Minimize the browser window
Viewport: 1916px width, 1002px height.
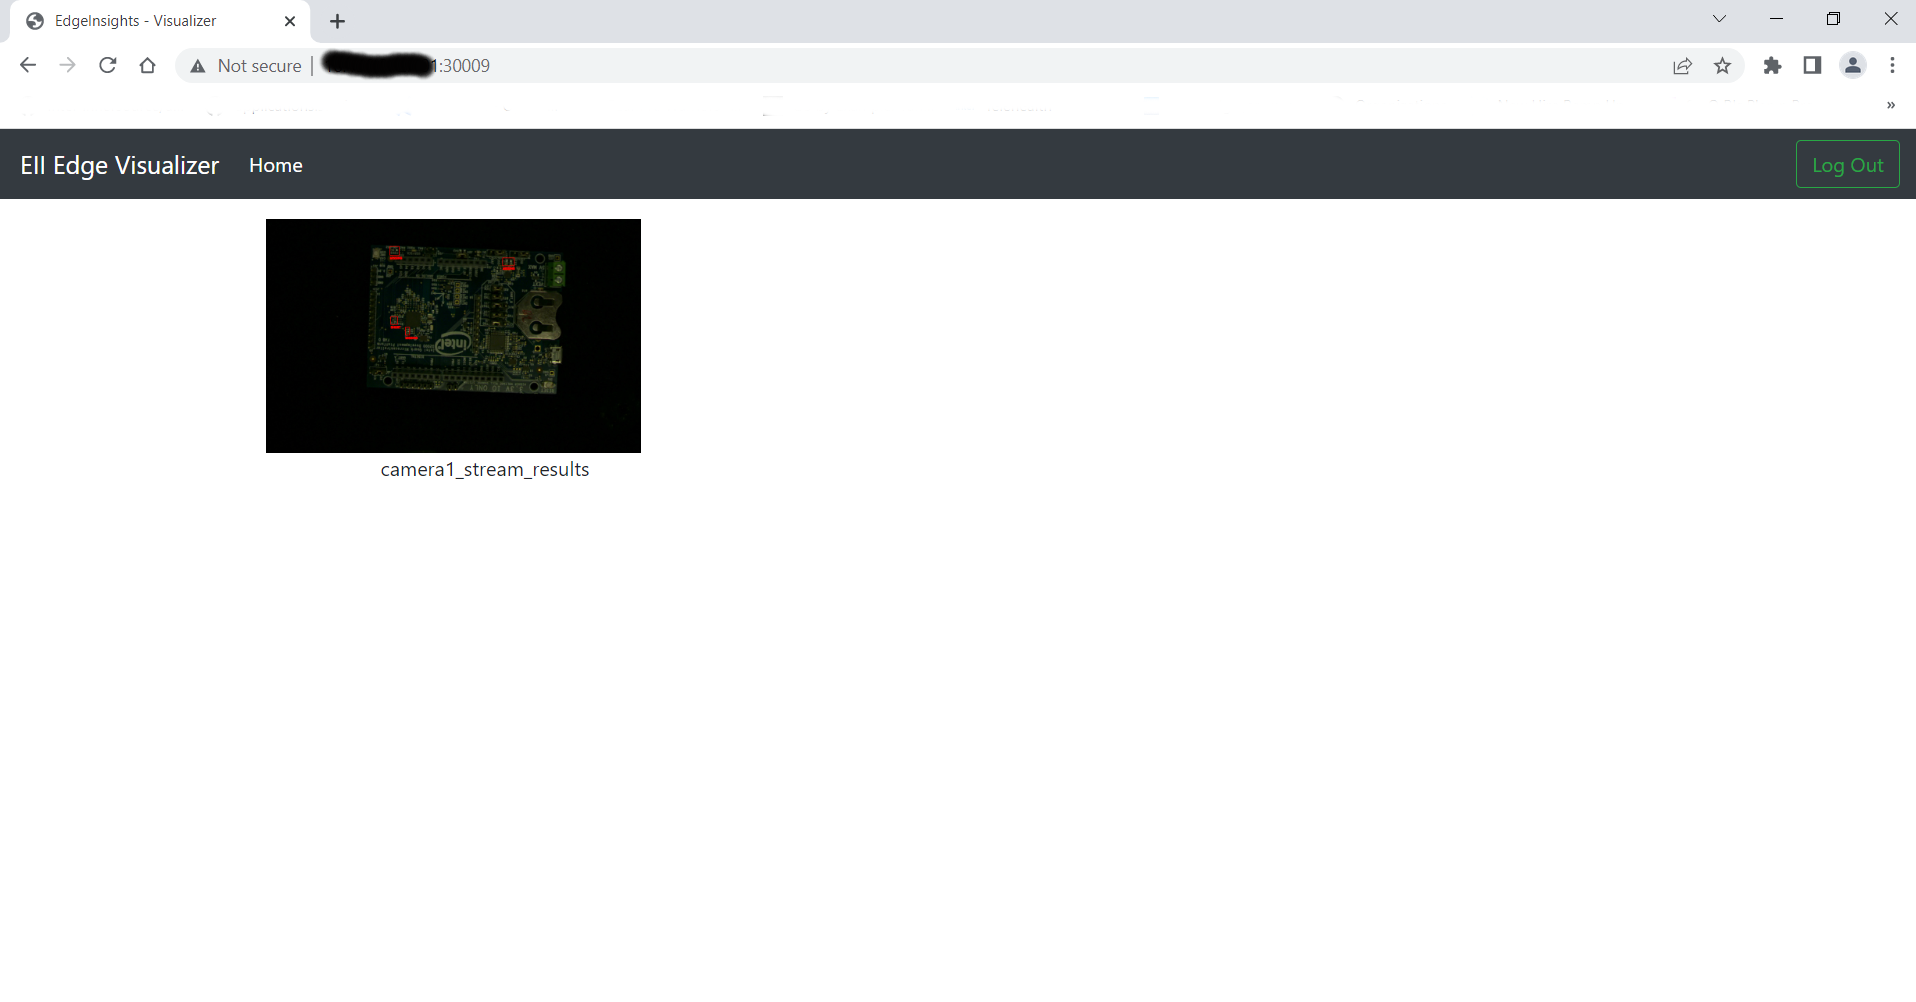click(x=1777, y=19)
